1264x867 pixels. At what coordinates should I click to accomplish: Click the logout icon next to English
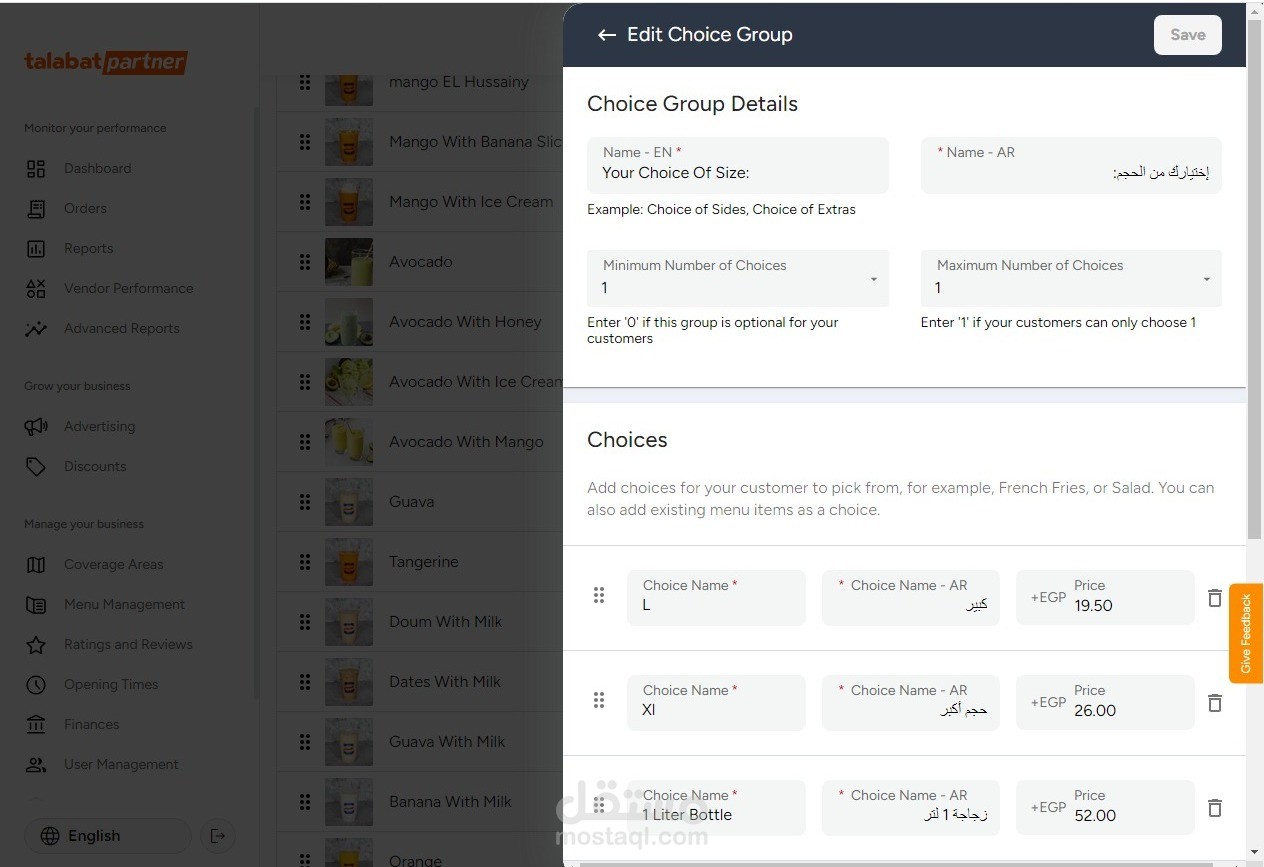(x=218, y=836)
